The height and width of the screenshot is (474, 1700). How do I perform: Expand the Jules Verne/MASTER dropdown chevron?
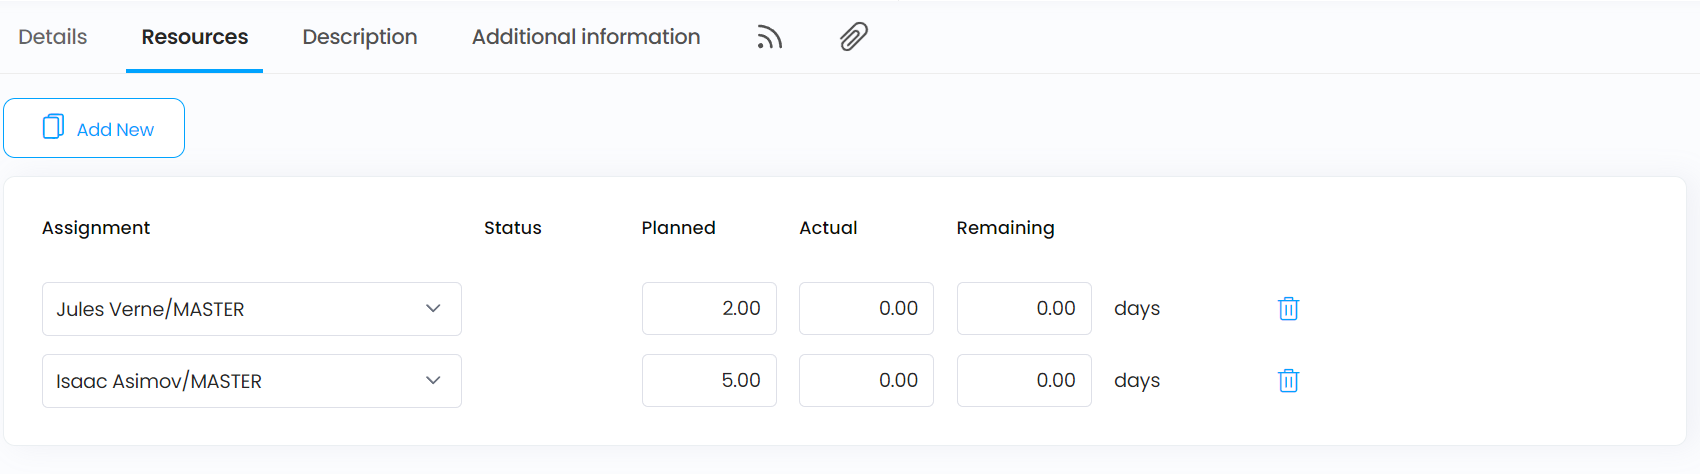click(x=433, y=308)
